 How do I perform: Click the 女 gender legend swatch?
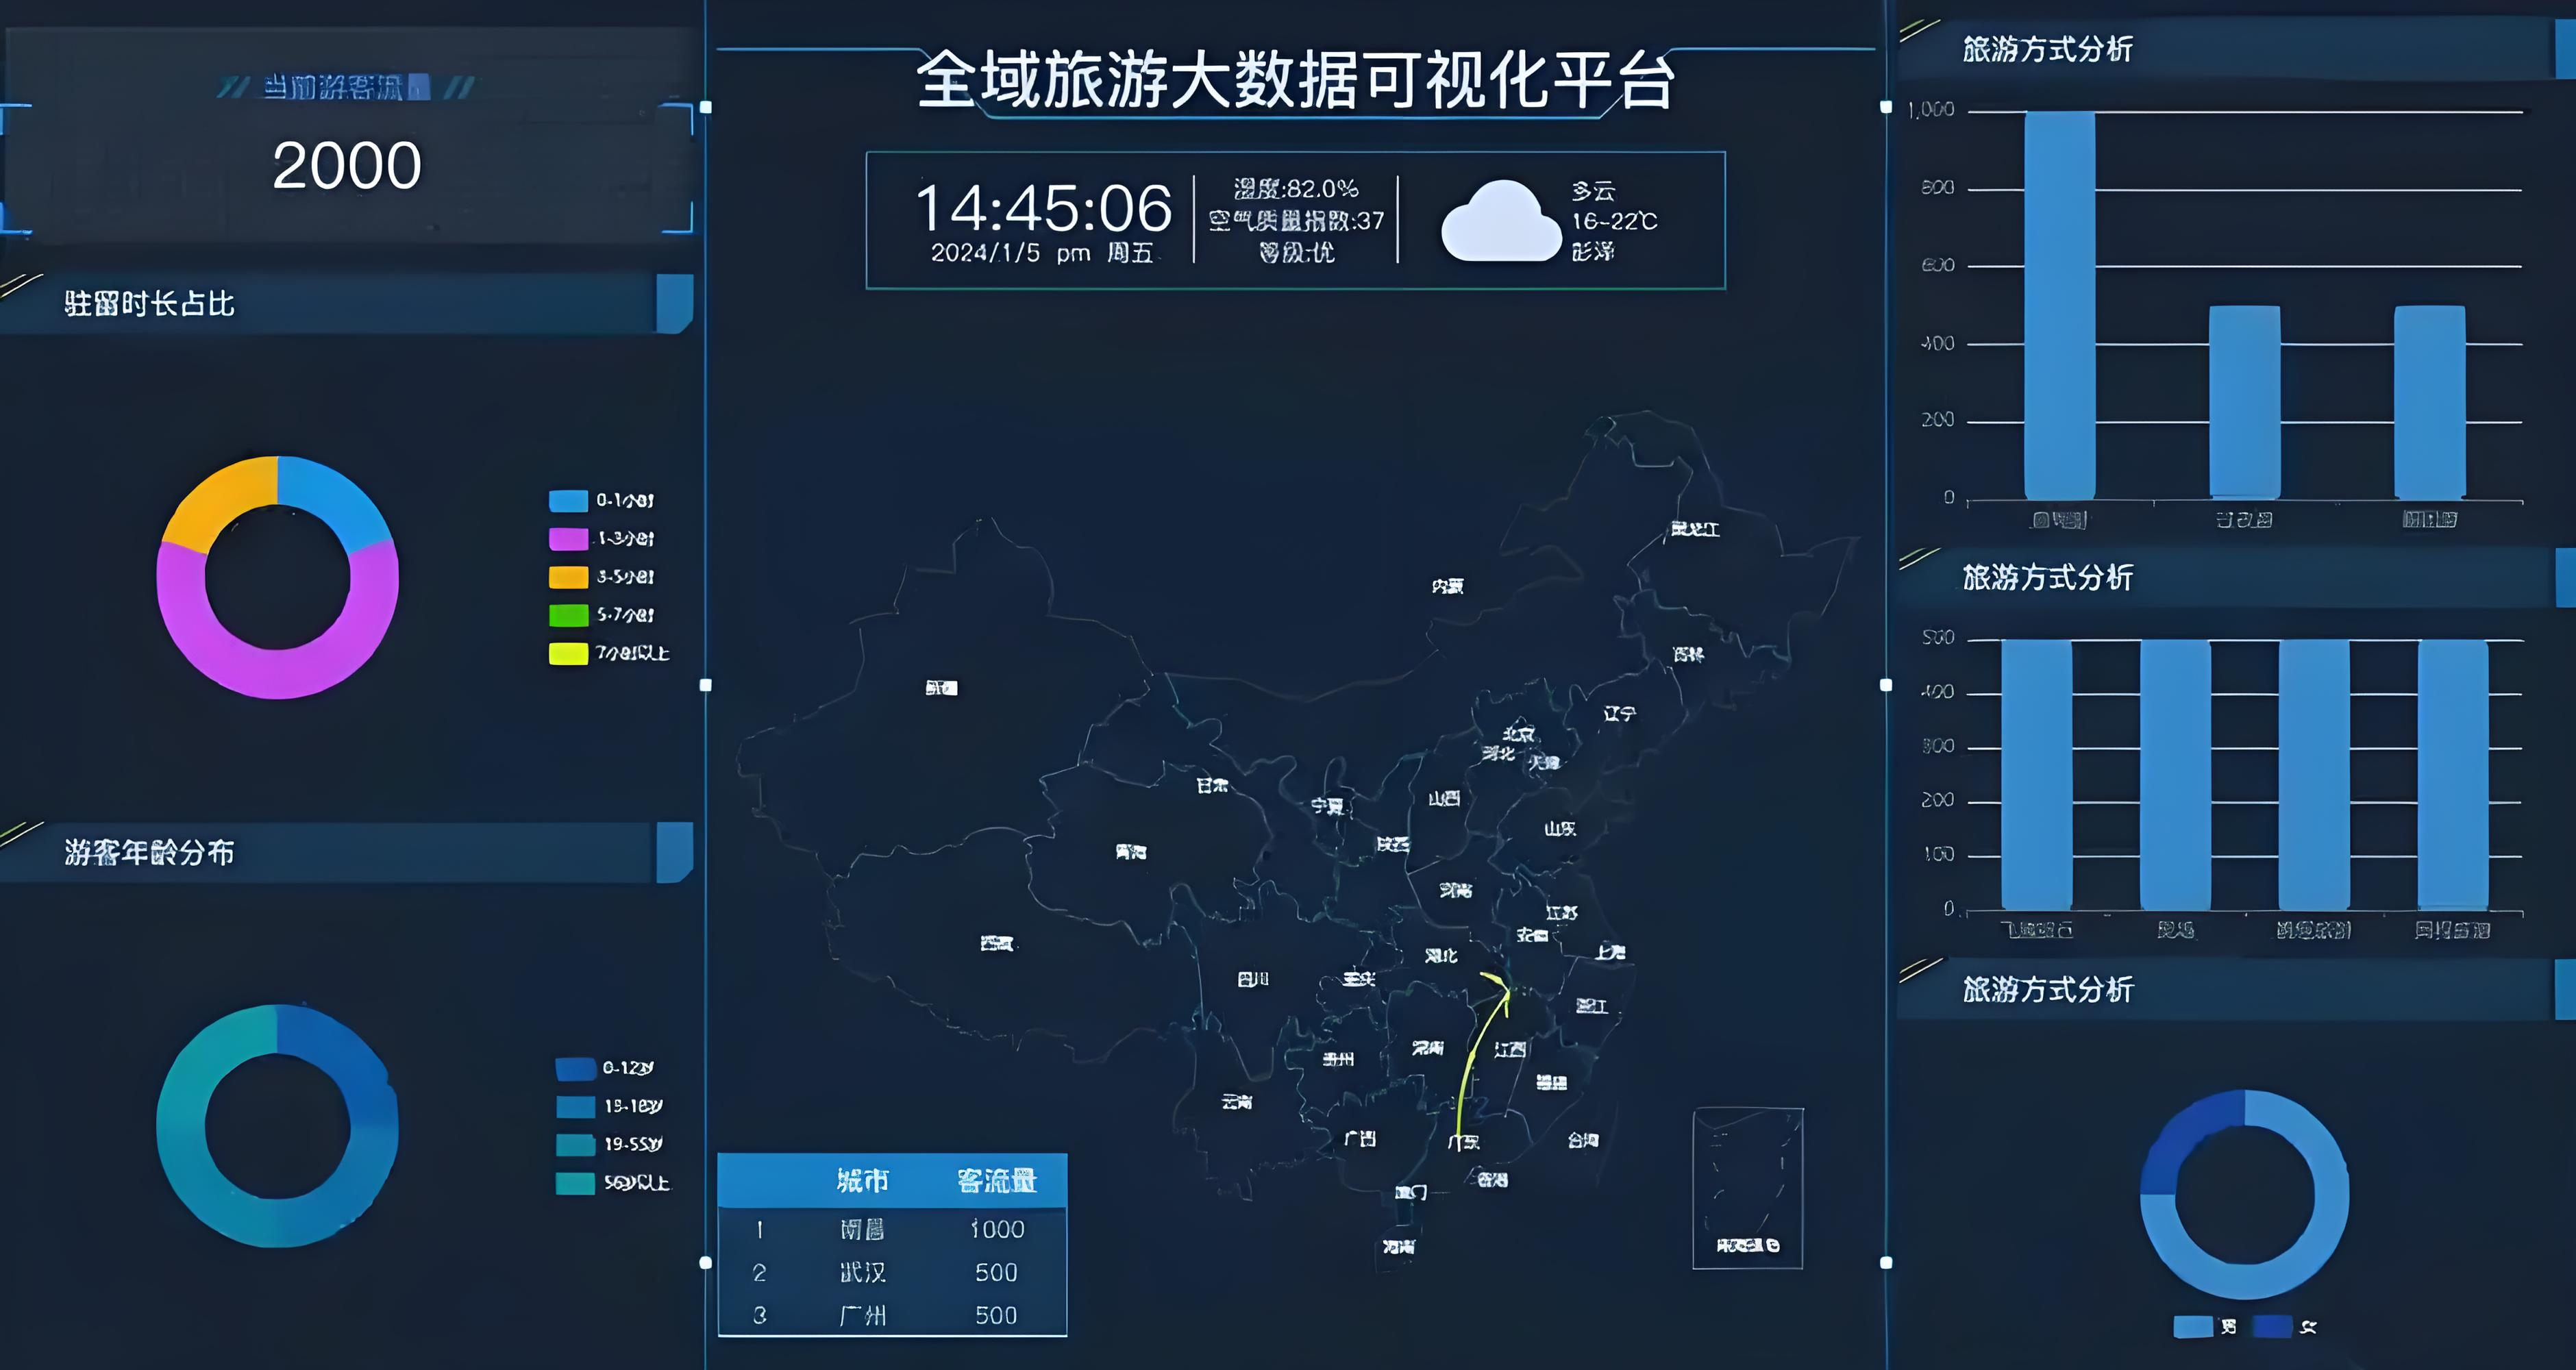(2272, 1327)
